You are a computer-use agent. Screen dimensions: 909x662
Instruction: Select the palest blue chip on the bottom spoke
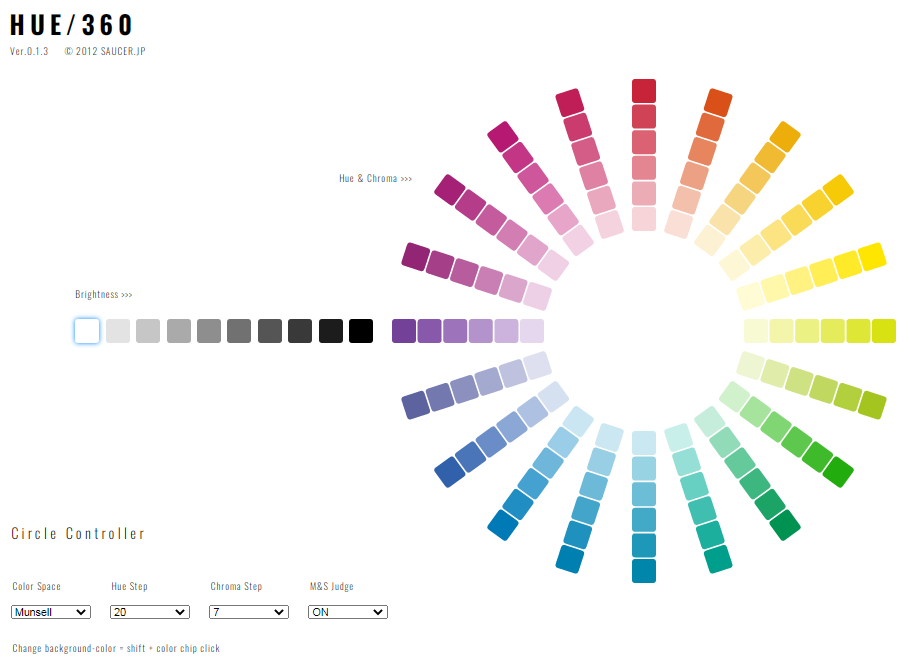tap(644, 443)
